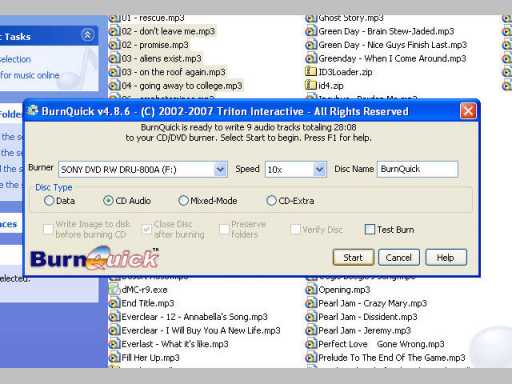Viewport: 512px width, 384px height.
Task: Open Help in the BurnQuick dialog
Action: click(446, 257)
